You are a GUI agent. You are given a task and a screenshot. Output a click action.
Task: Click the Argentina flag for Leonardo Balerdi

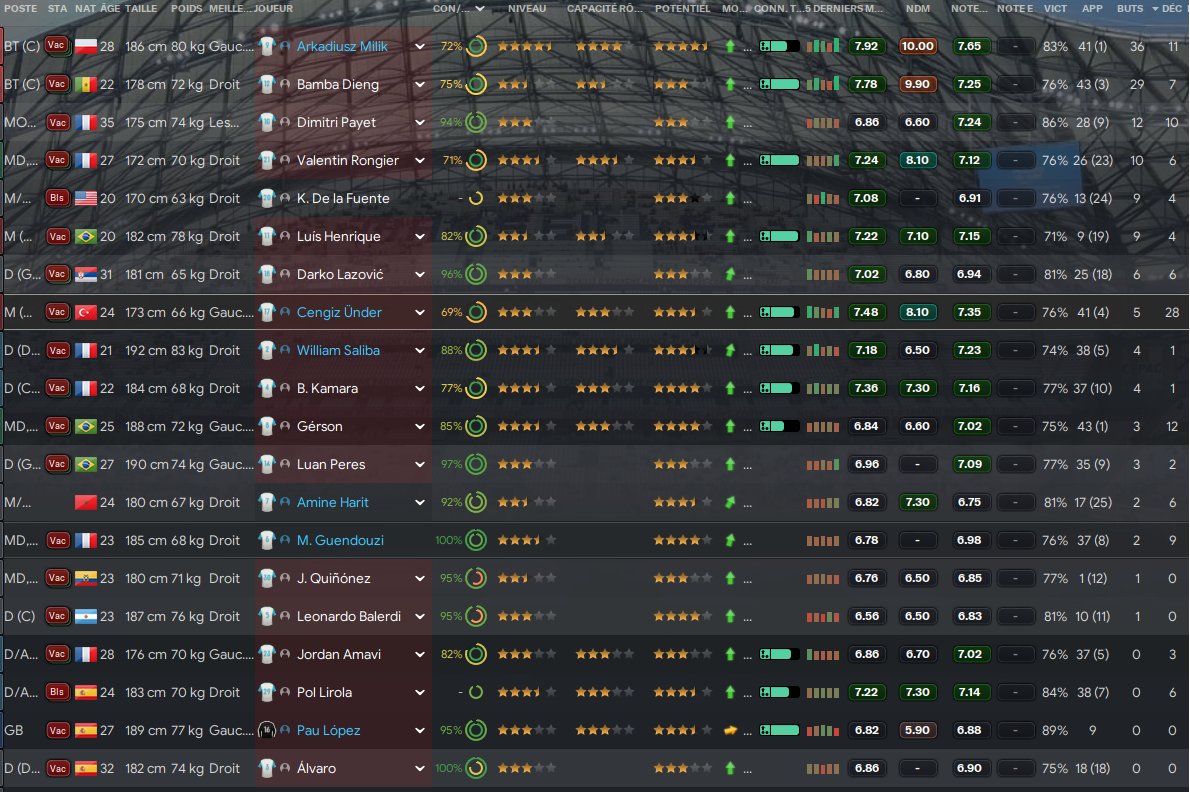[86, 616]
